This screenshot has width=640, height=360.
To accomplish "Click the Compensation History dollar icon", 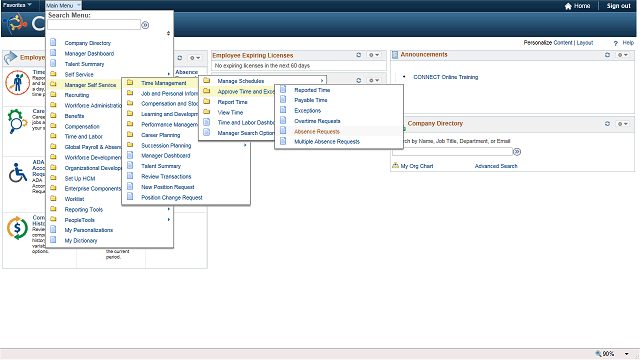I will (17, 228).
